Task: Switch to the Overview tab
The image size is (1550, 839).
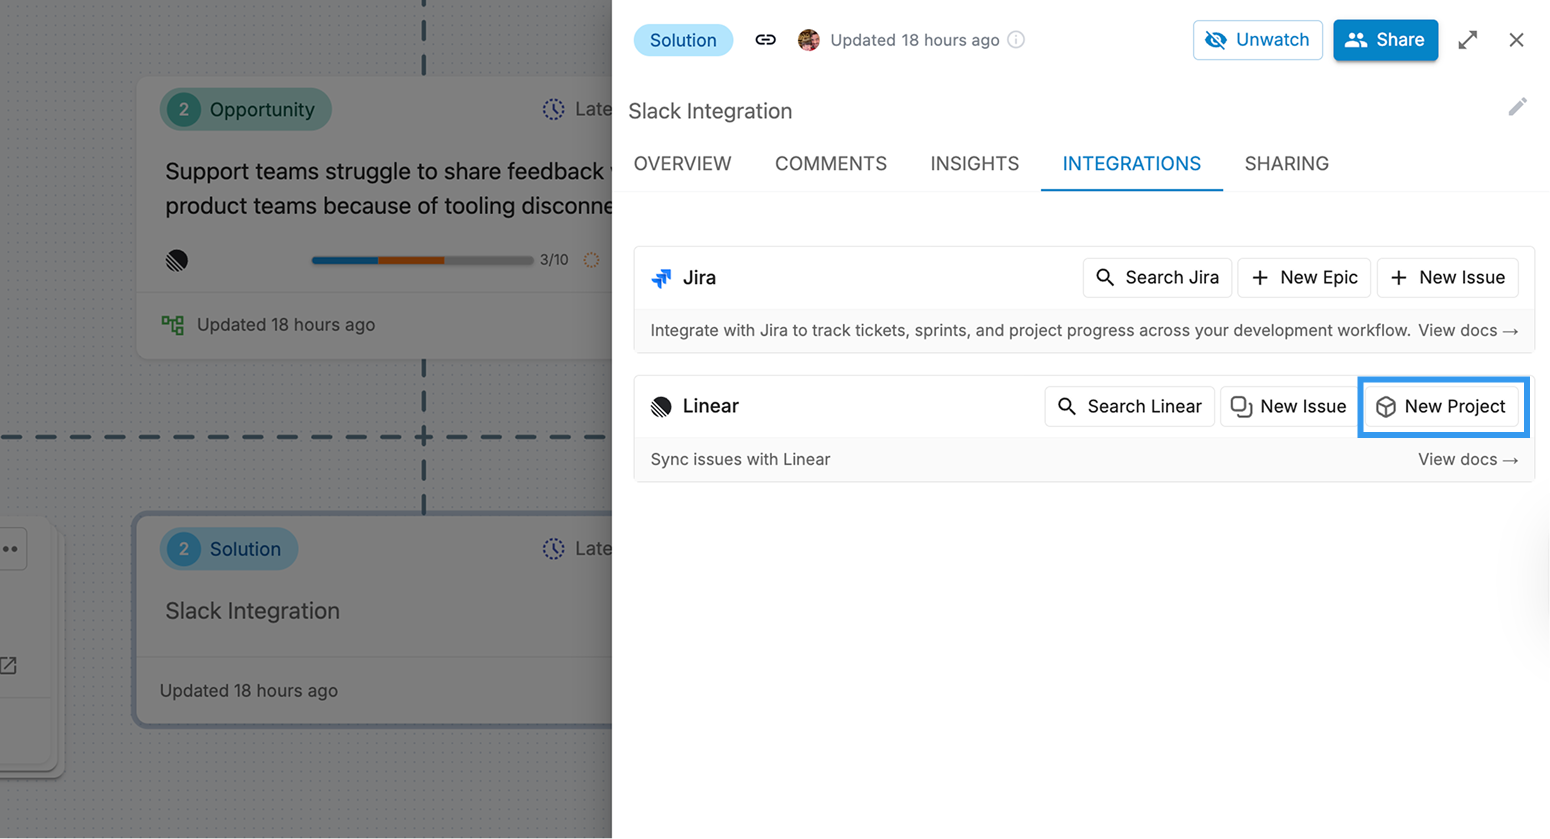Action: point(682,164)
